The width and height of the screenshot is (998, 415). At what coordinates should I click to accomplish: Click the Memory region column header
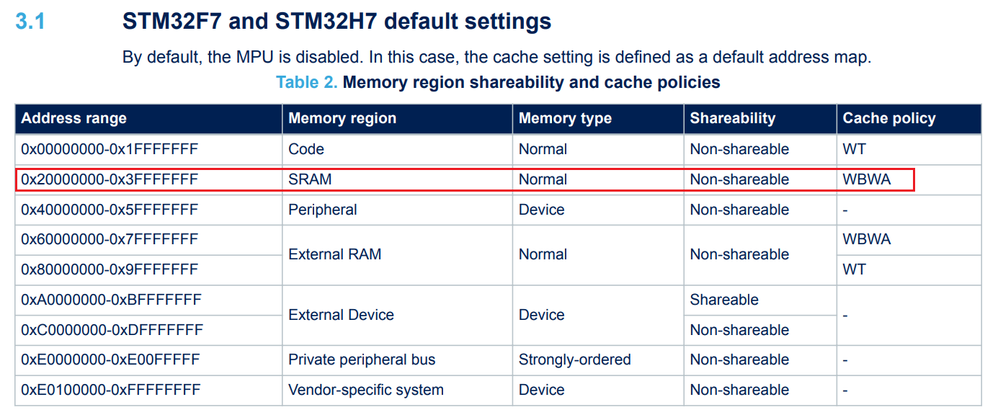coord(342,118)
